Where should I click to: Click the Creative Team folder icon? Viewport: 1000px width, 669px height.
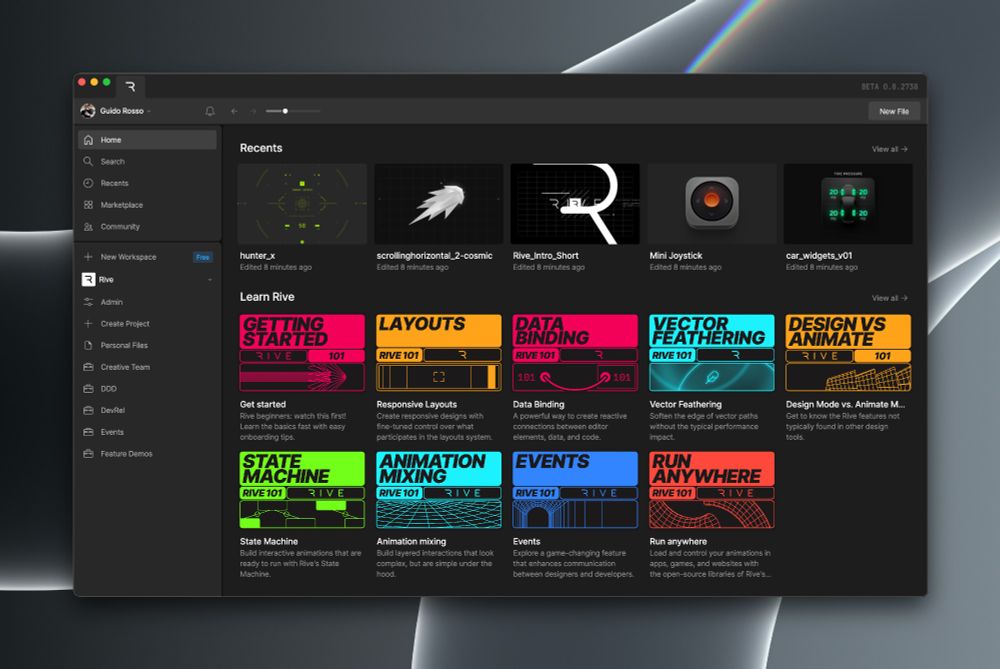[89, 367]
